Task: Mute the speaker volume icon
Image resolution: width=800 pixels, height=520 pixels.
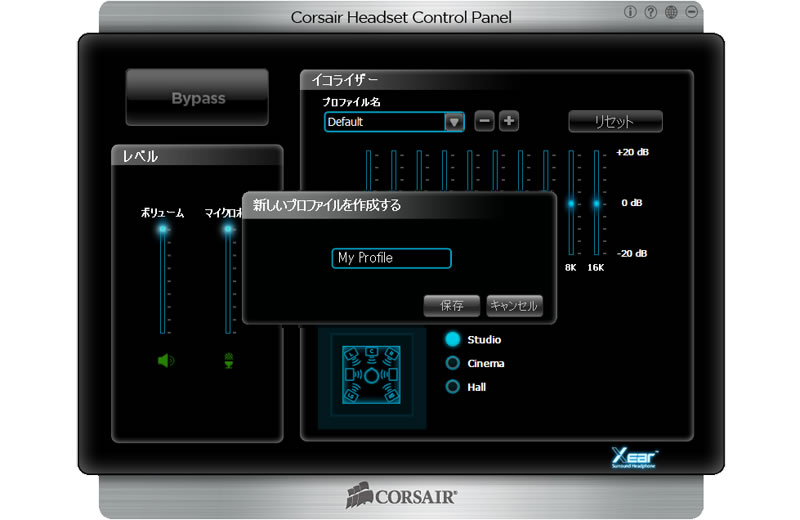Action: (x=166, y=361)
